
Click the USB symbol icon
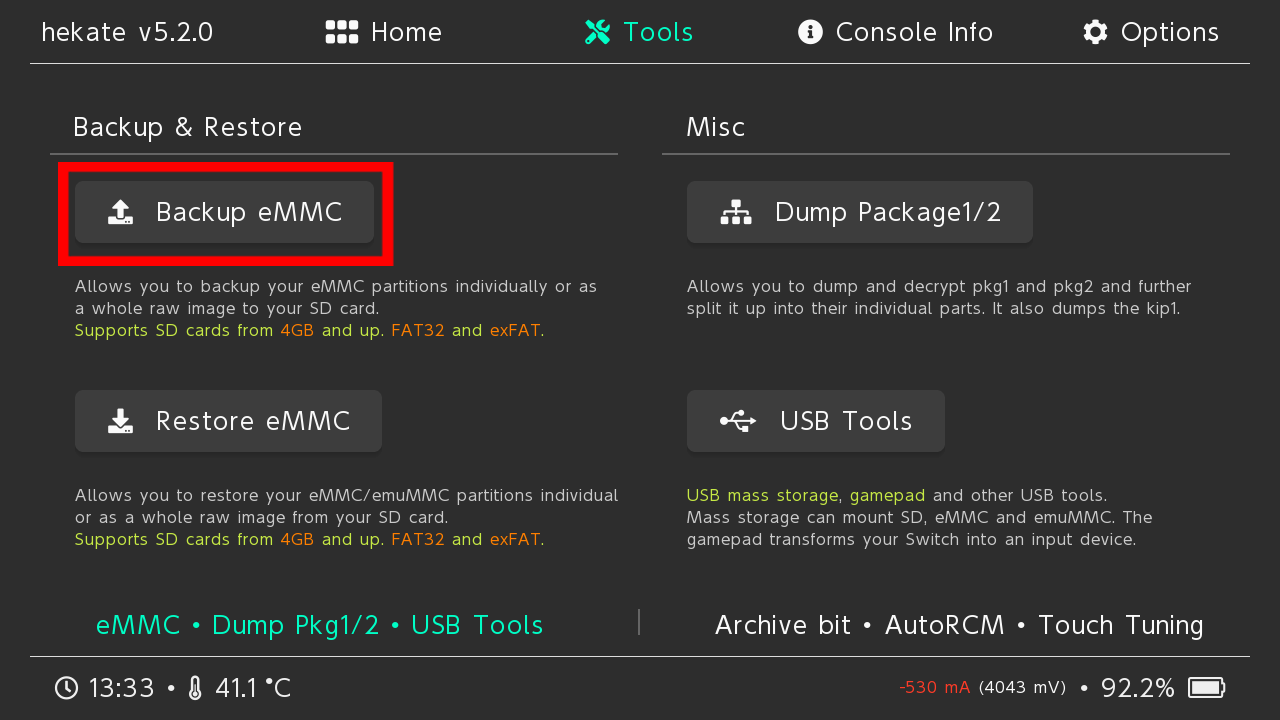(x=738, y=421)
